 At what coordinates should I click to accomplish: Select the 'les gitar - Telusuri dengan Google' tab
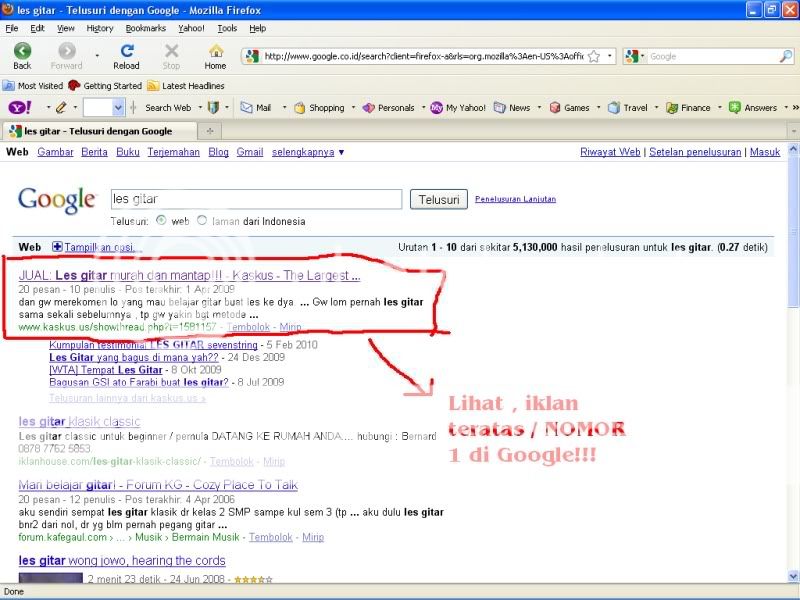pos(99,131)
